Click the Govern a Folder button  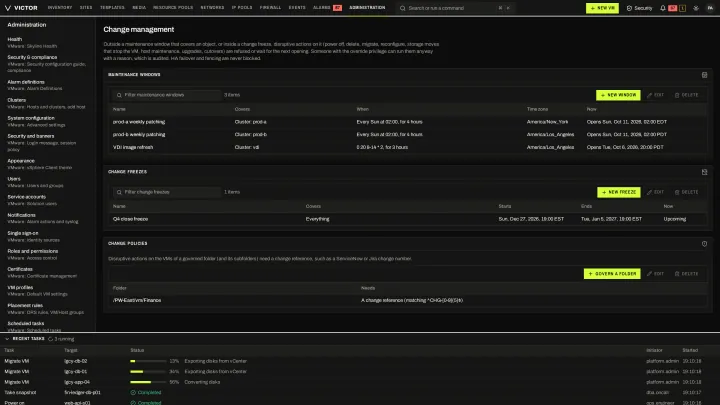pyautogui.click(x=612, y=274)
